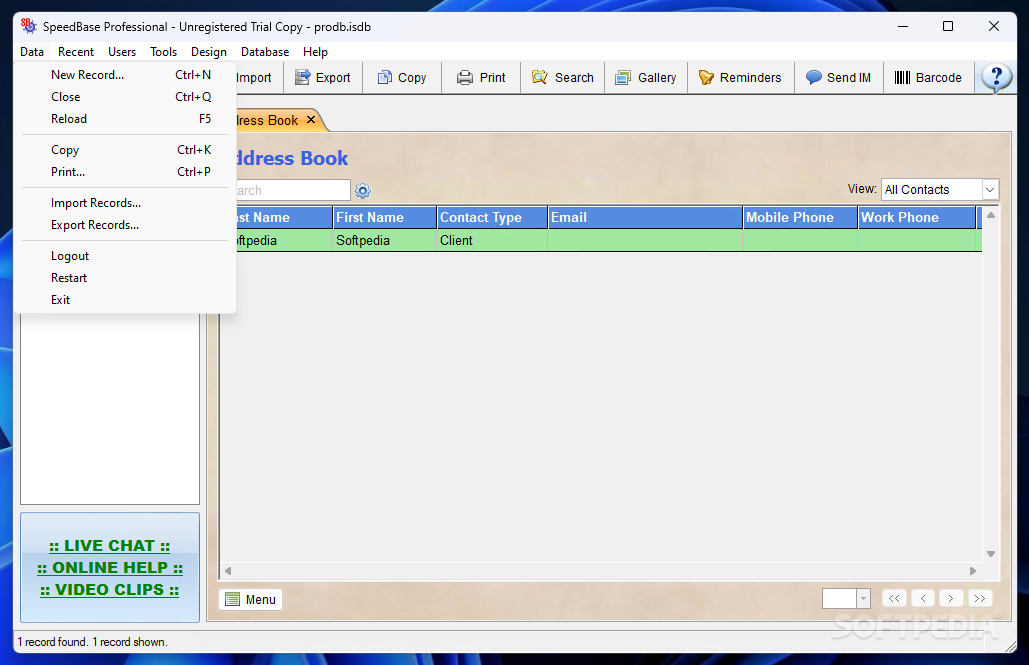Click the Barcode toolbar icon
1029x665 pixels.
[902, 77]
